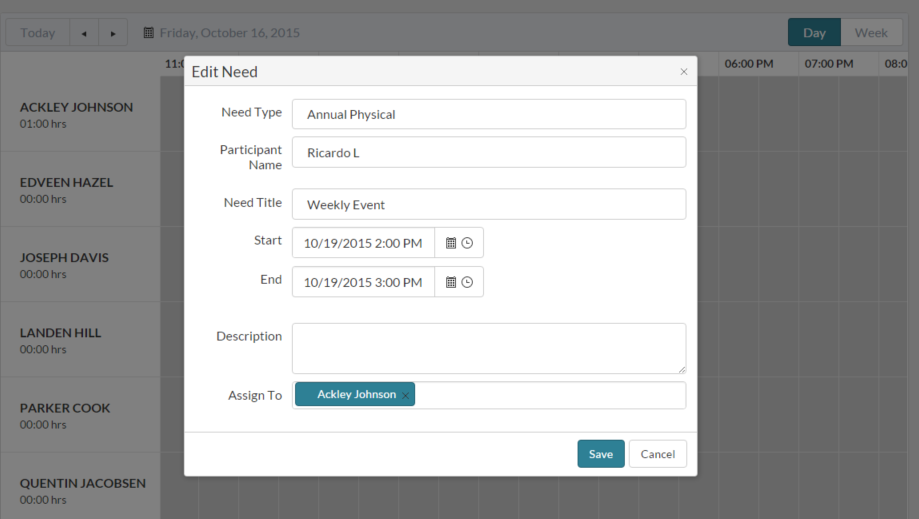Jump to Today in the scheduler

pyautogui.click(x=38, y=33)
